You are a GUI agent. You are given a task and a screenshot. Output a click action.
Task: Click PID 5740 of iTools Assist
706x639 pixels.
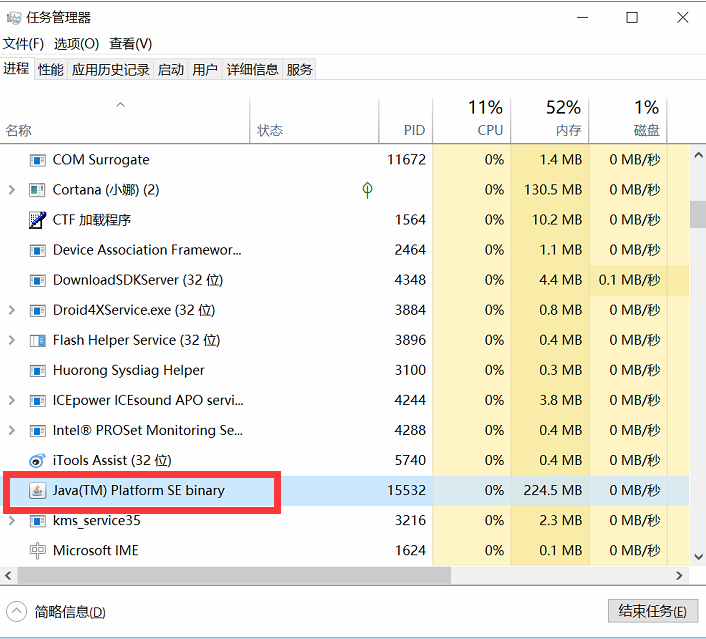point(410,460)
